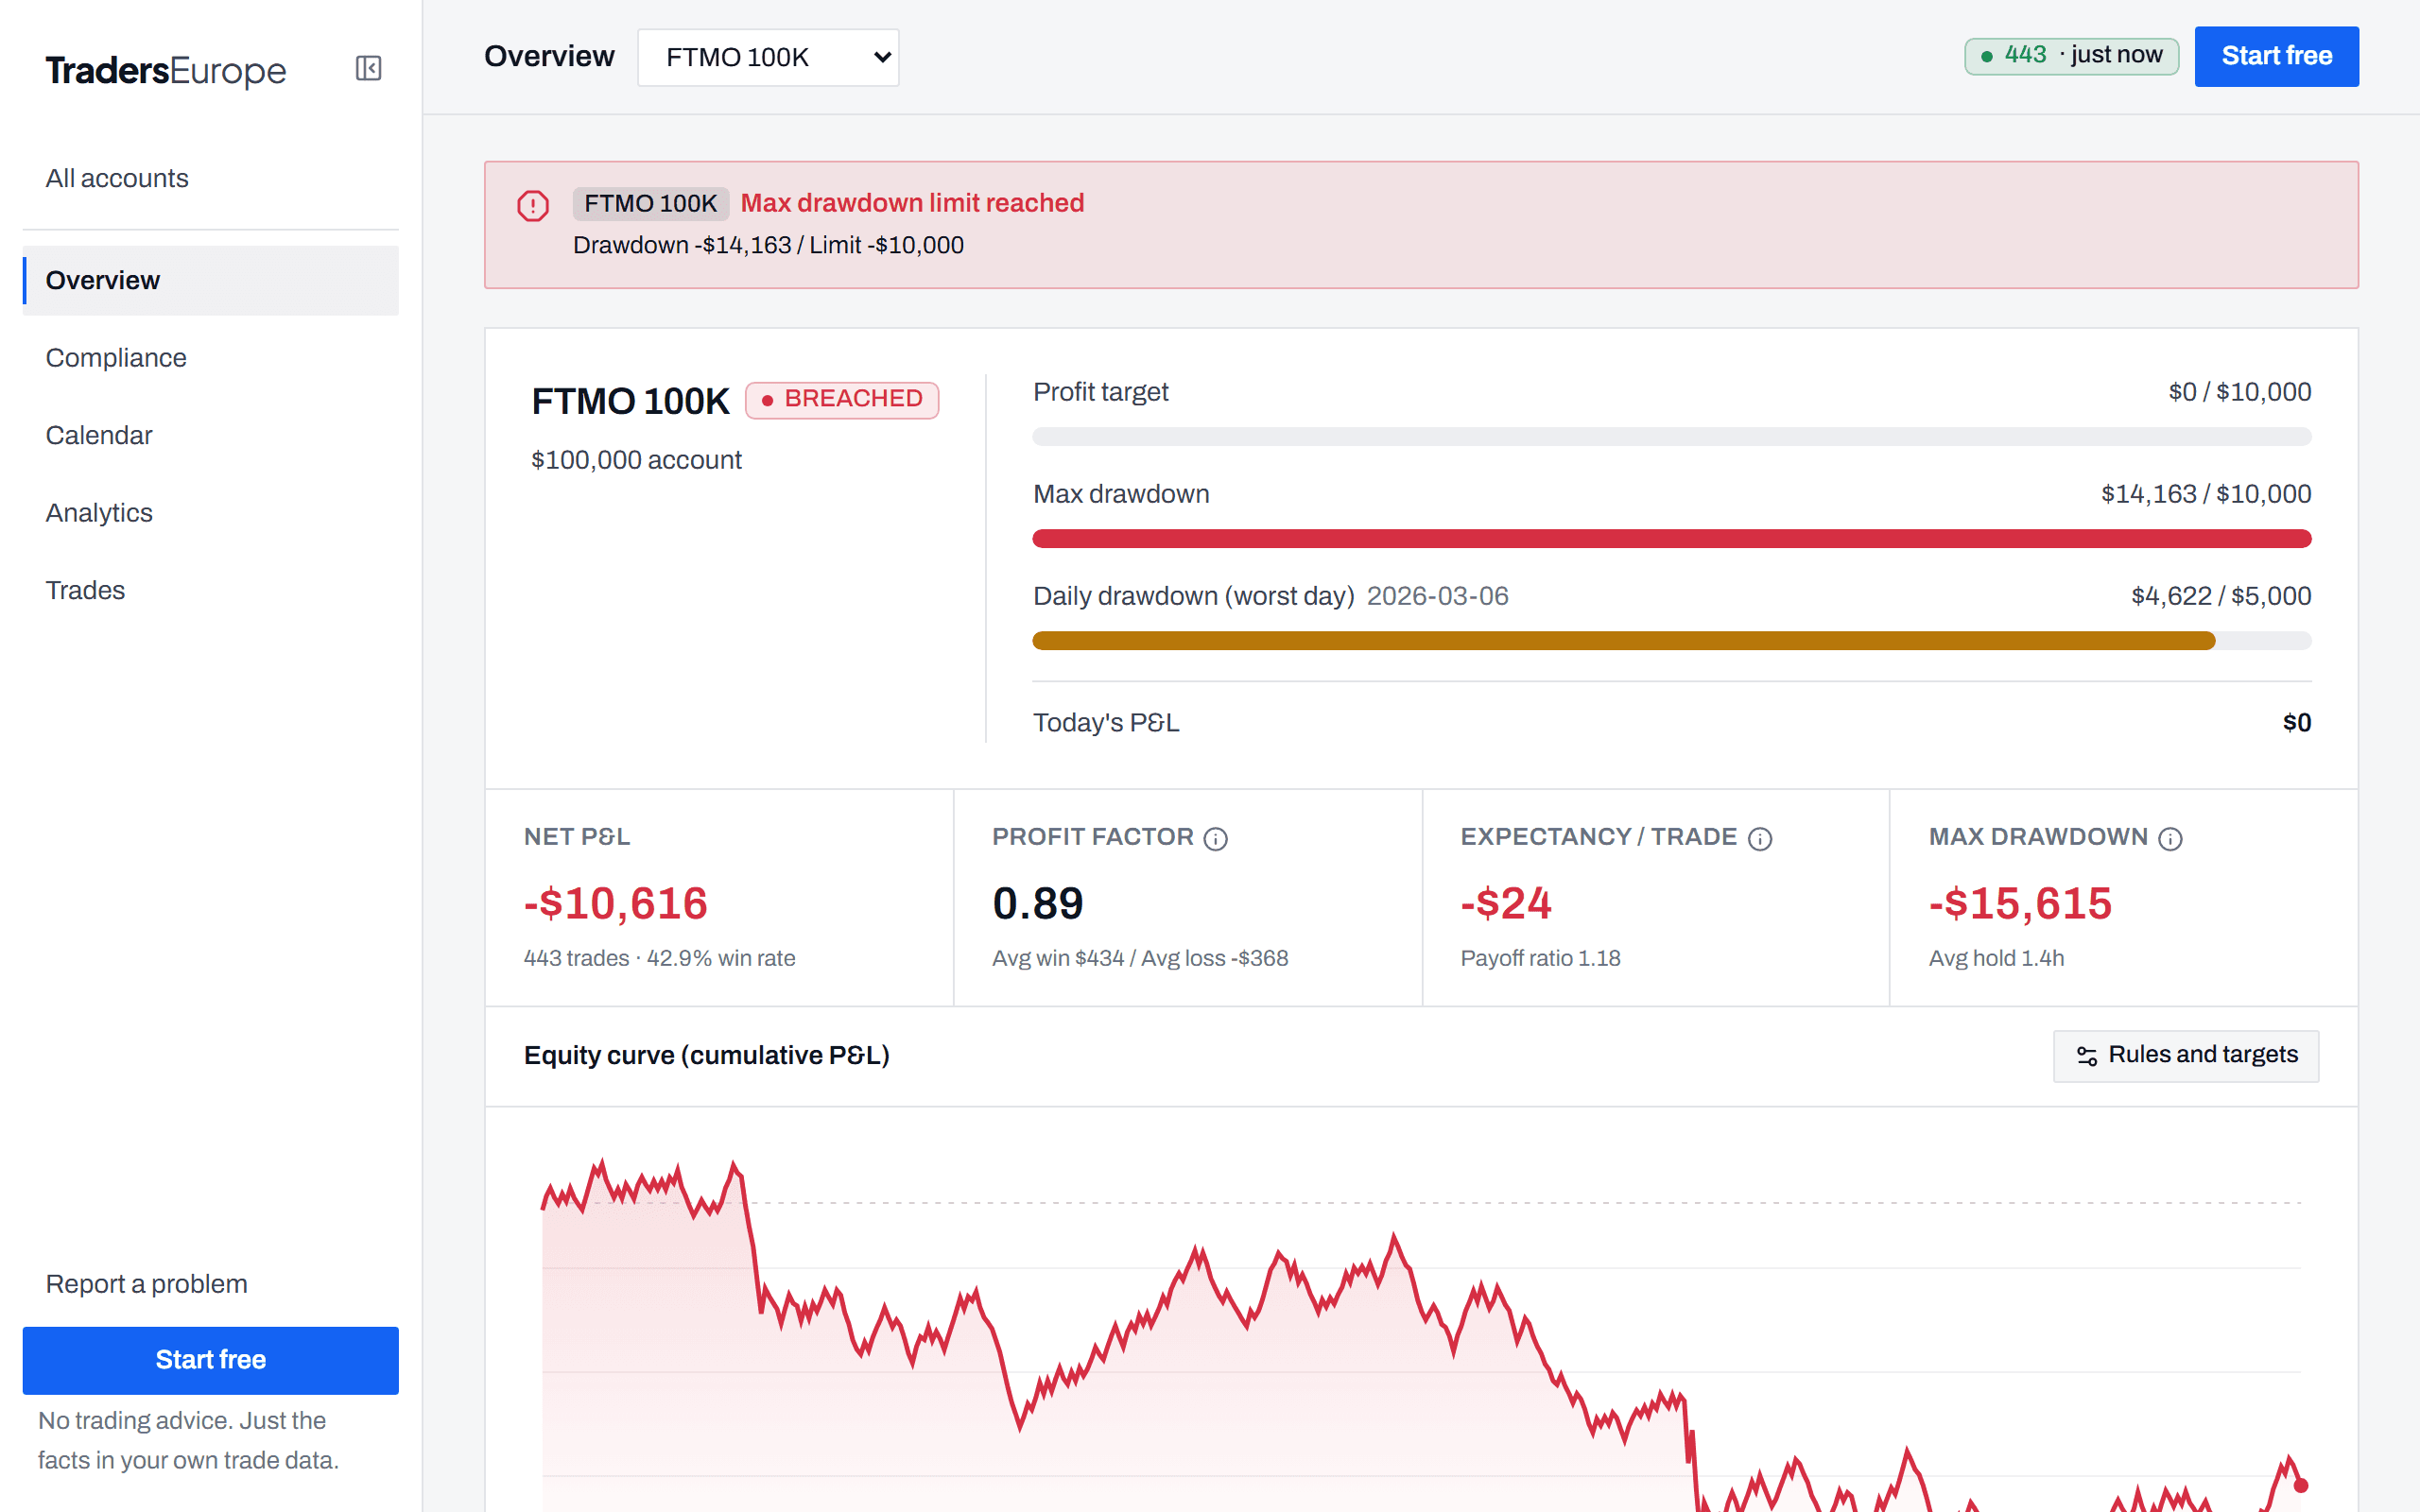2420x1512 pixels.
Task: Click 'Avg hold 1.4h' text
Action: (1996, 958)
